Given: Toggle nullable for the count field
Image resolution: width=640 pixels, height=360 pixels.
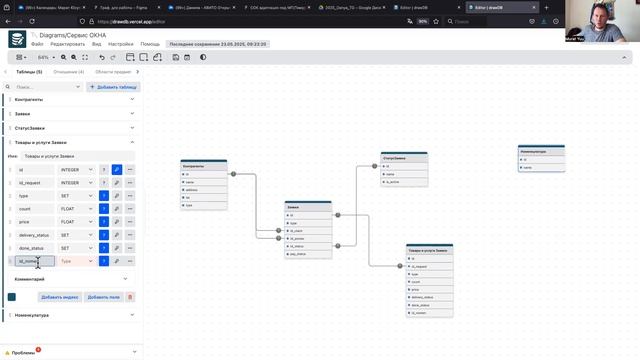Looking at the screenshot, I should tap(104, 209).
